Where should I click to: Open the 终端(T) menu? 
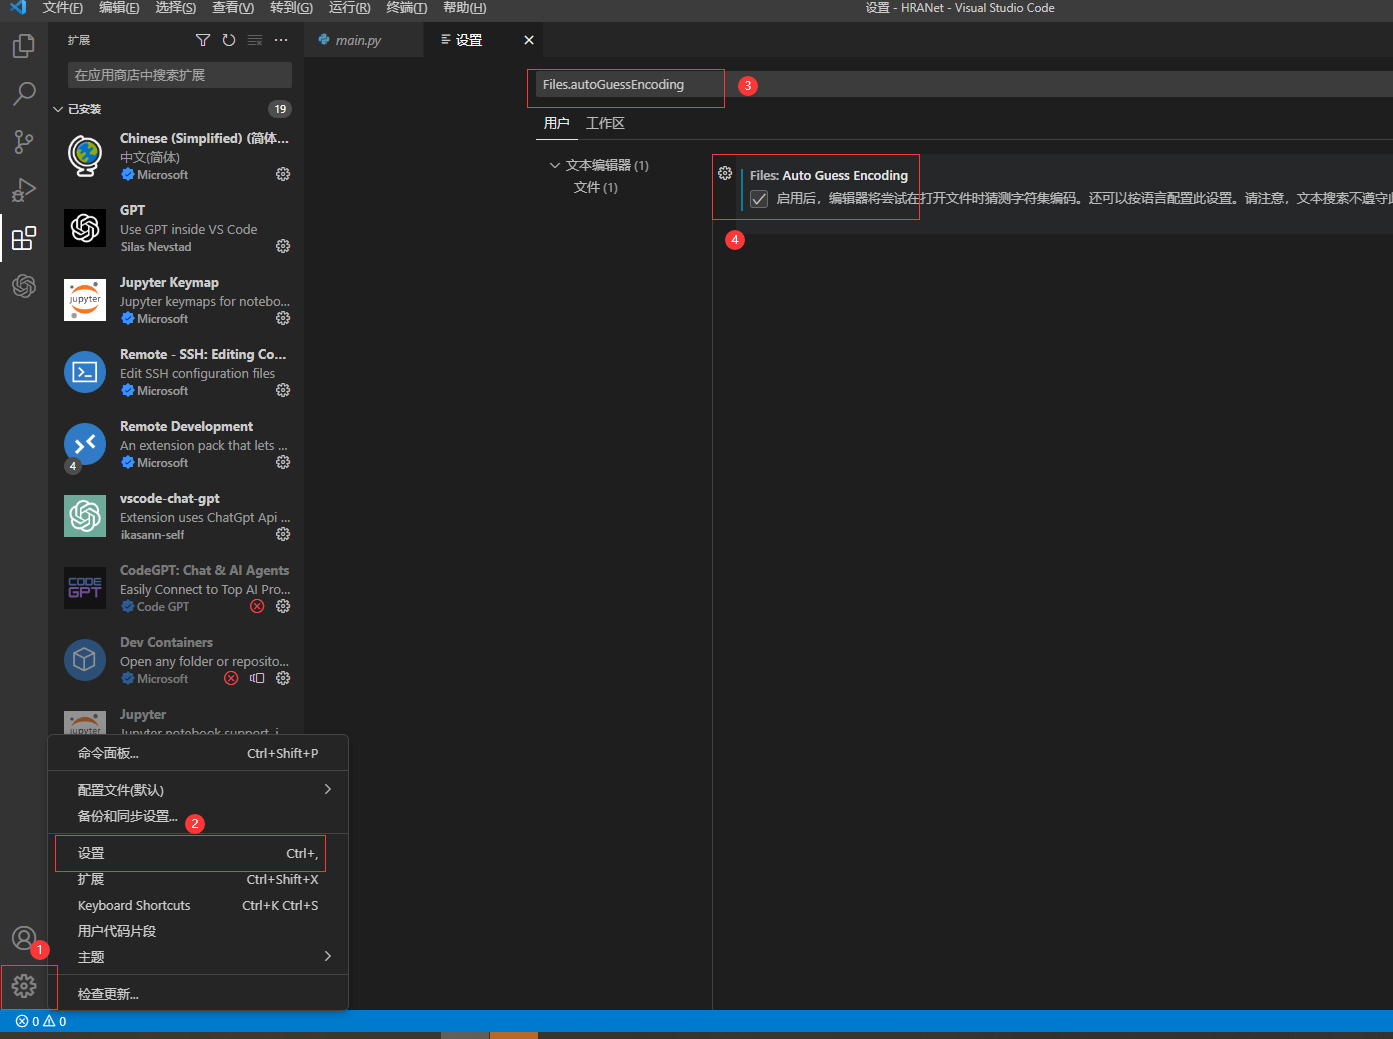tap(406, 8)
